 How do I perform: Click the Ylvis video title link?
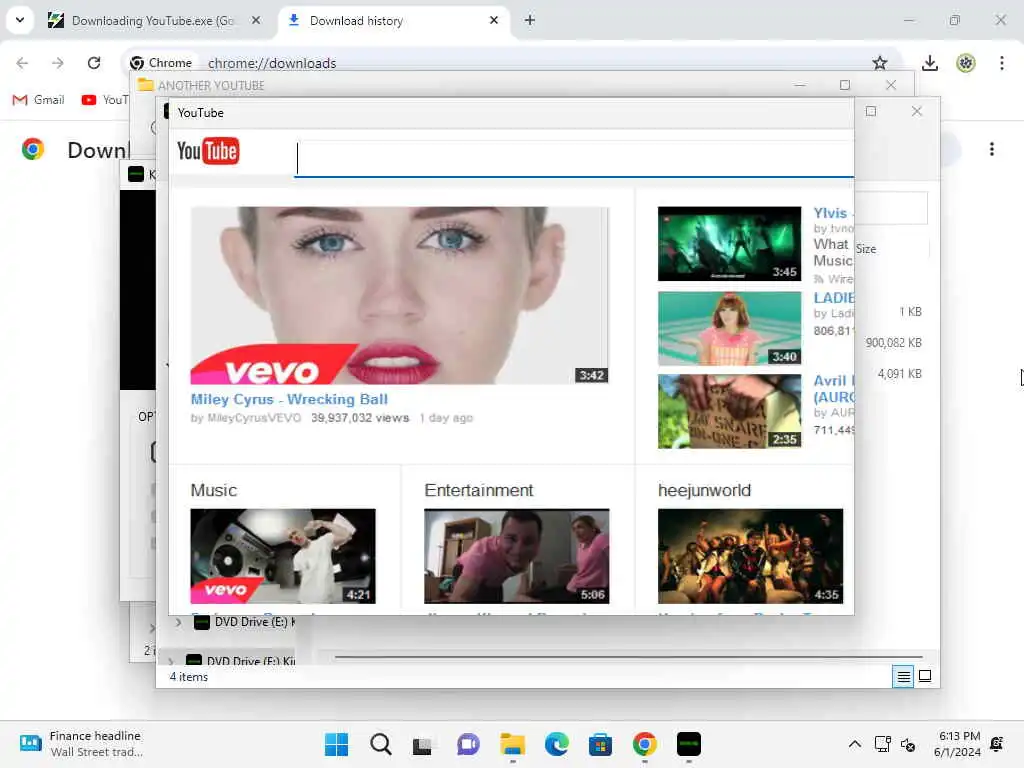[x=831, y=213]
